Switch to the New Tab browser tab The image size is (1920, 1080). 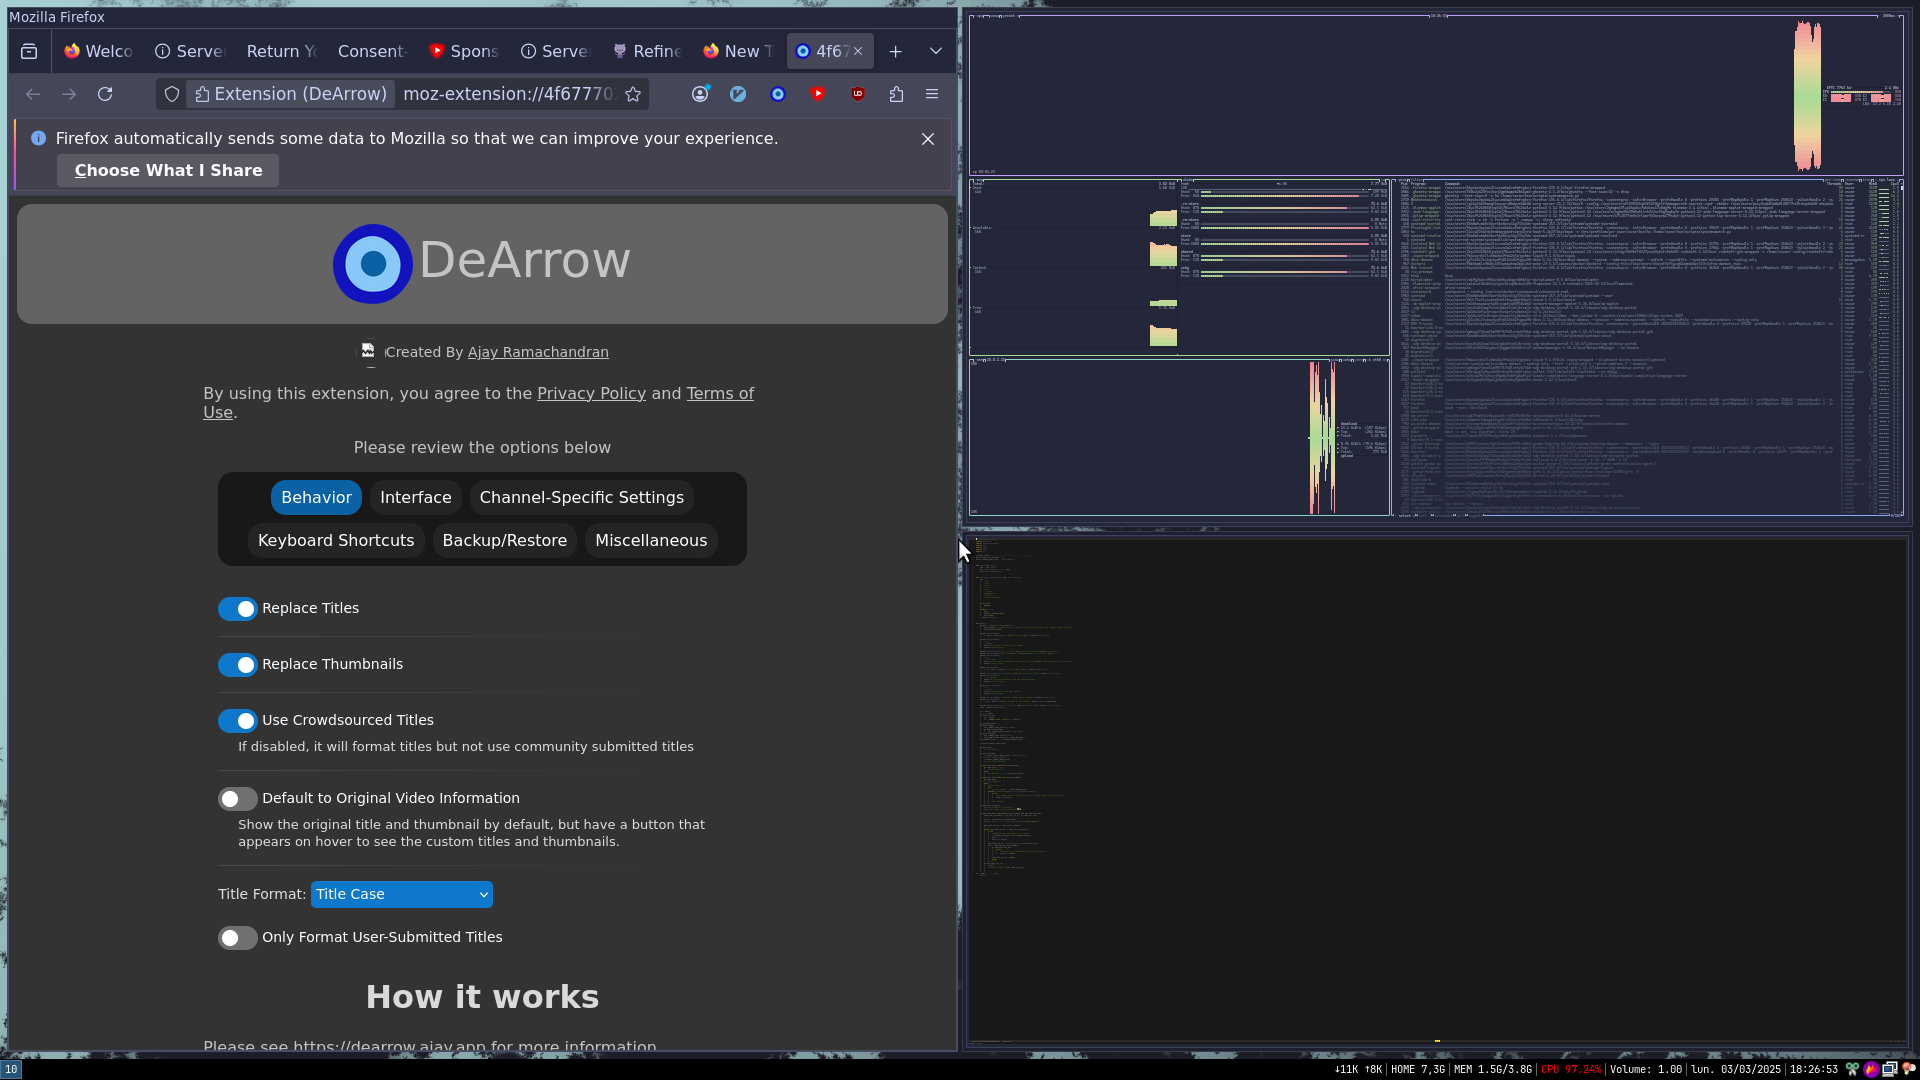click(x=738, y=51)
